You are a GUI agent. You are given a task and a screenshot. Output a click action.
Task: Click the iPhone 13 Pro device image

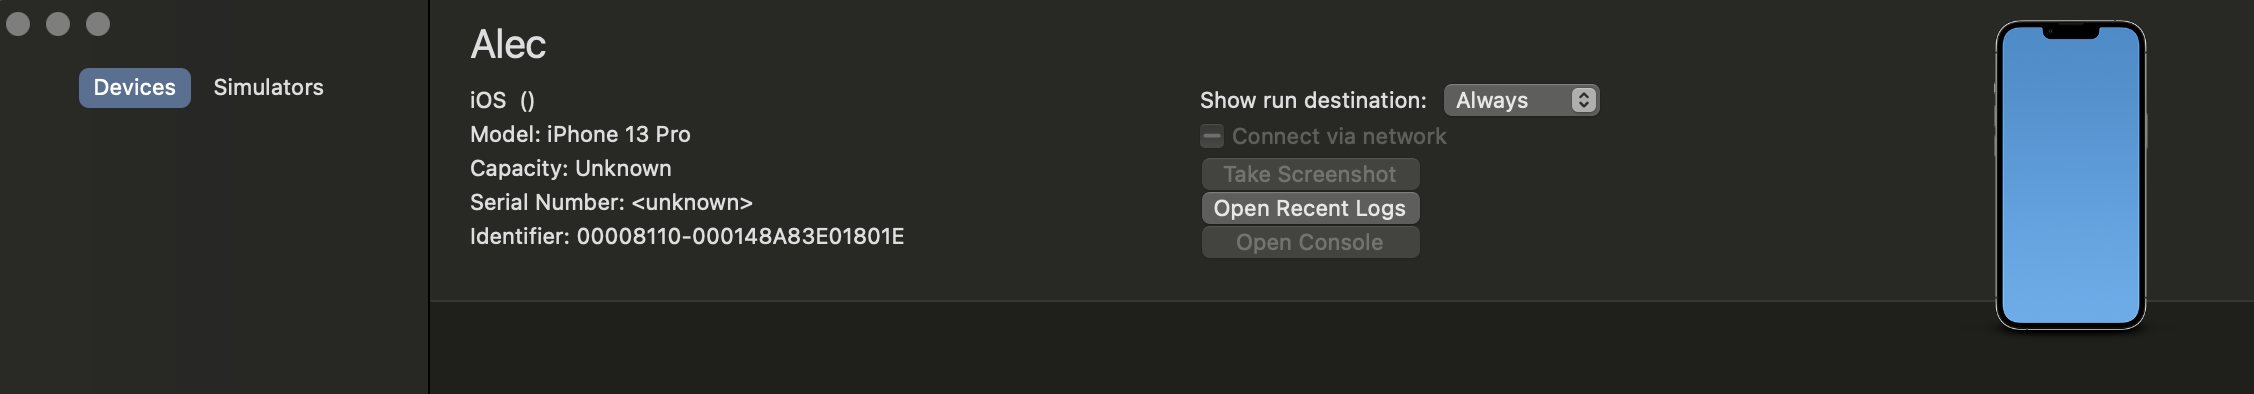pos(2071,175)
